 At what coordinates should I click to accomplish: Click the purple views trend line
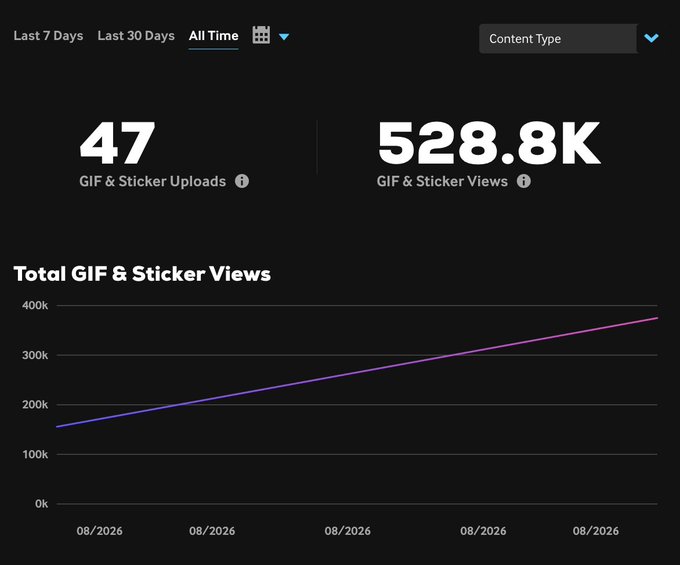(x=357, y=372)
